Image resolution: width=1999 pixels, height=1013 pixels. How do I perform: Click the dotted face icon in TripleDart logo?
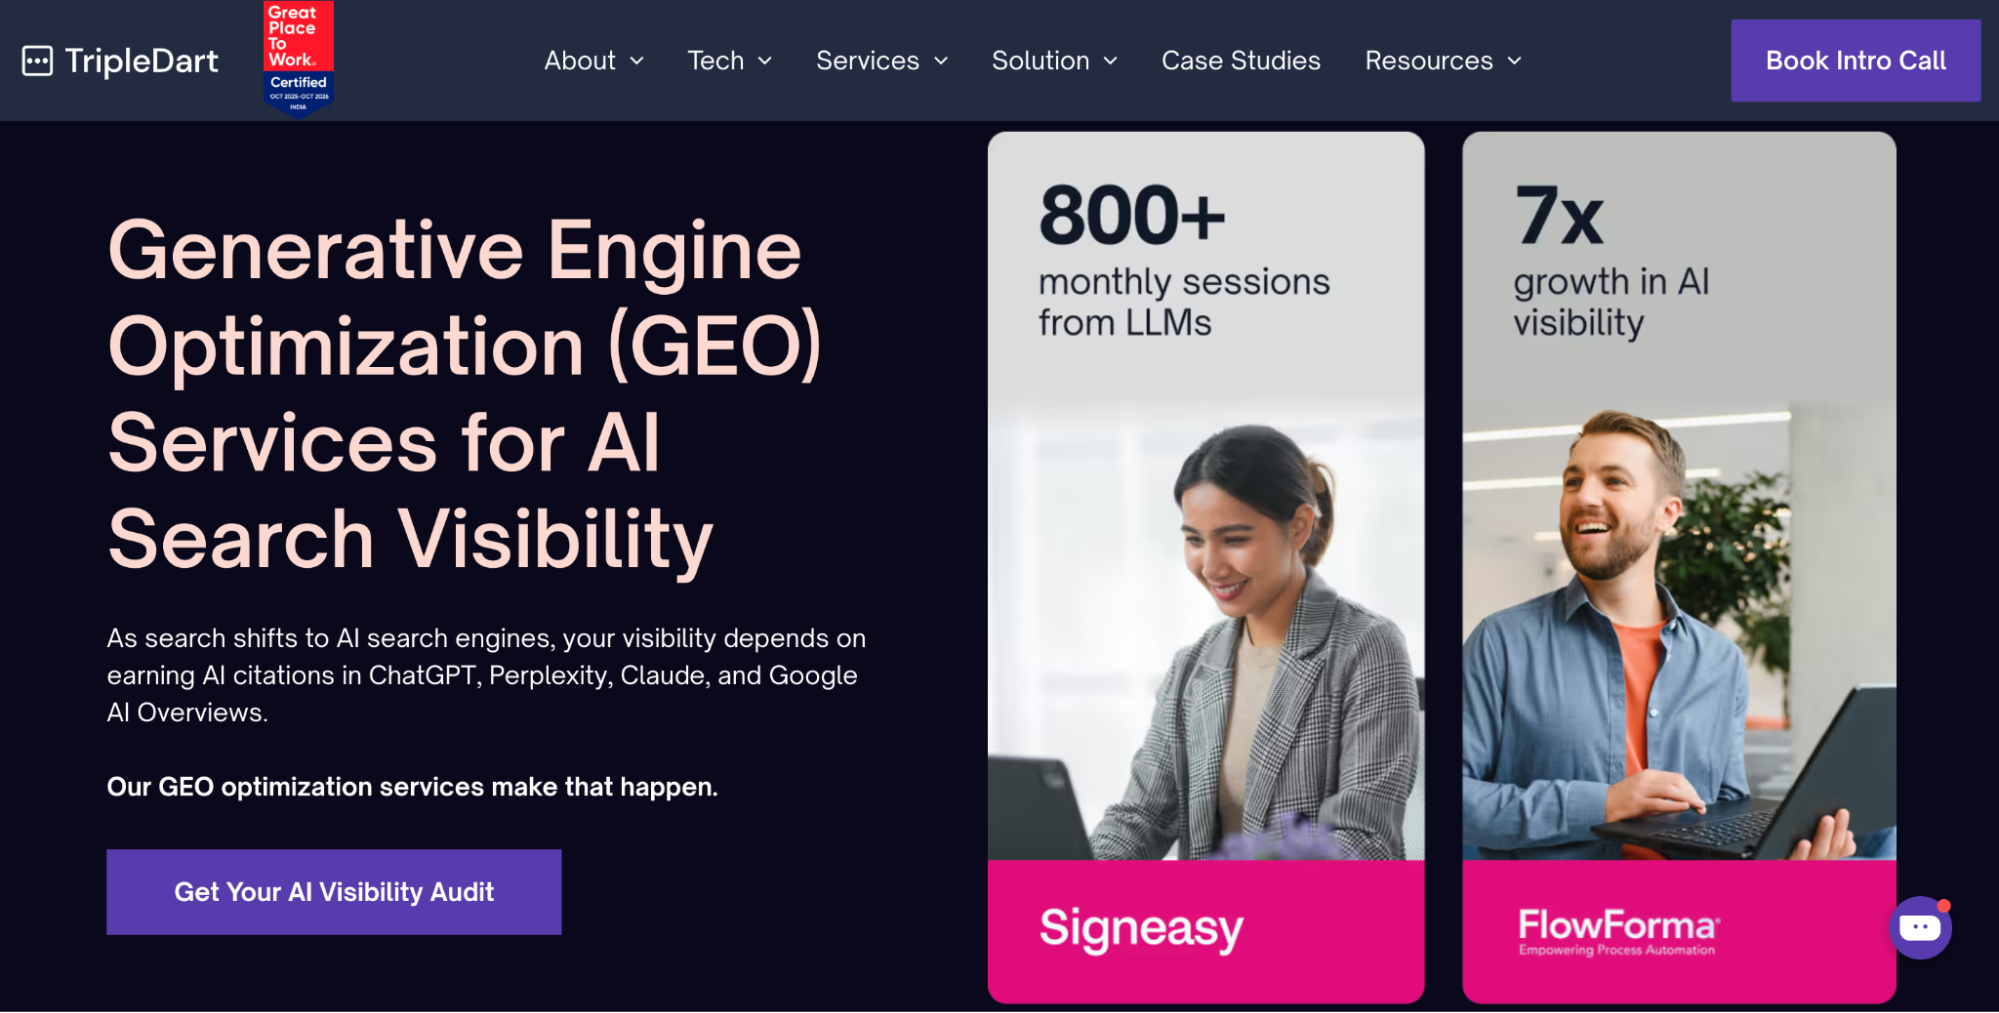[39, 60]
